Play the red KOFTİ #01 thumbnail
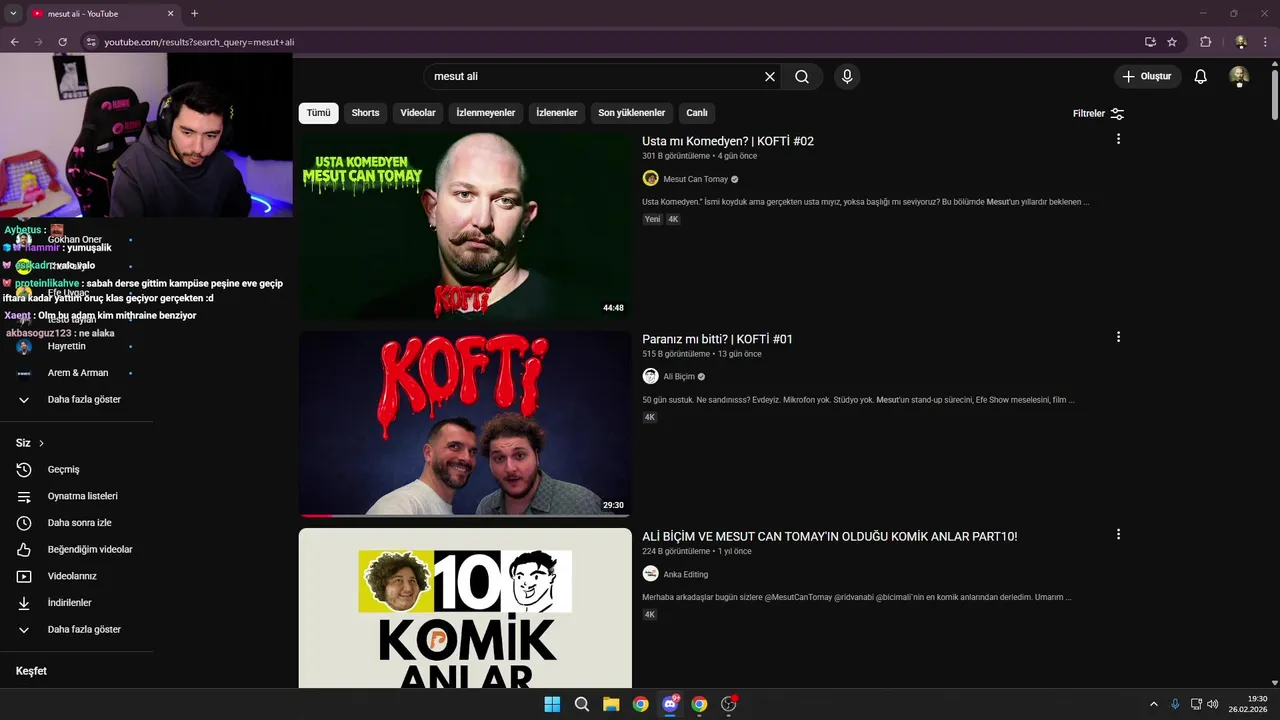 pyautogui.click(x=465, y=424)
